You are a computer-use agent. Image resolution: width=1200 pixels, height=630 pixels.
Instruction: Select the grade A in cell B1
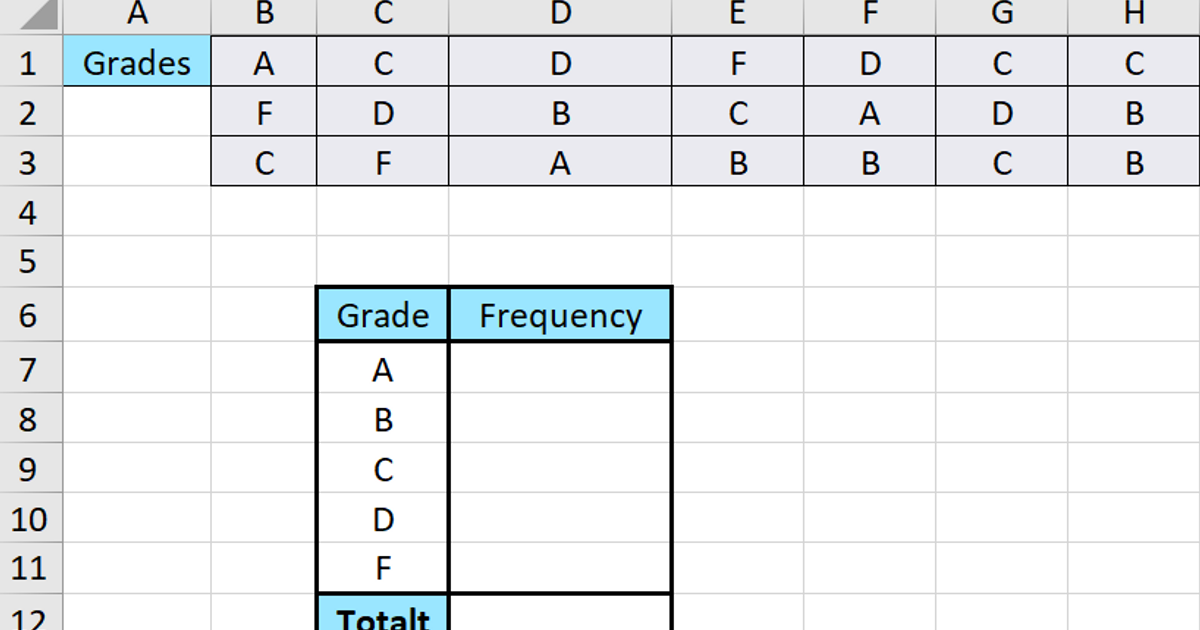(263, 62)
